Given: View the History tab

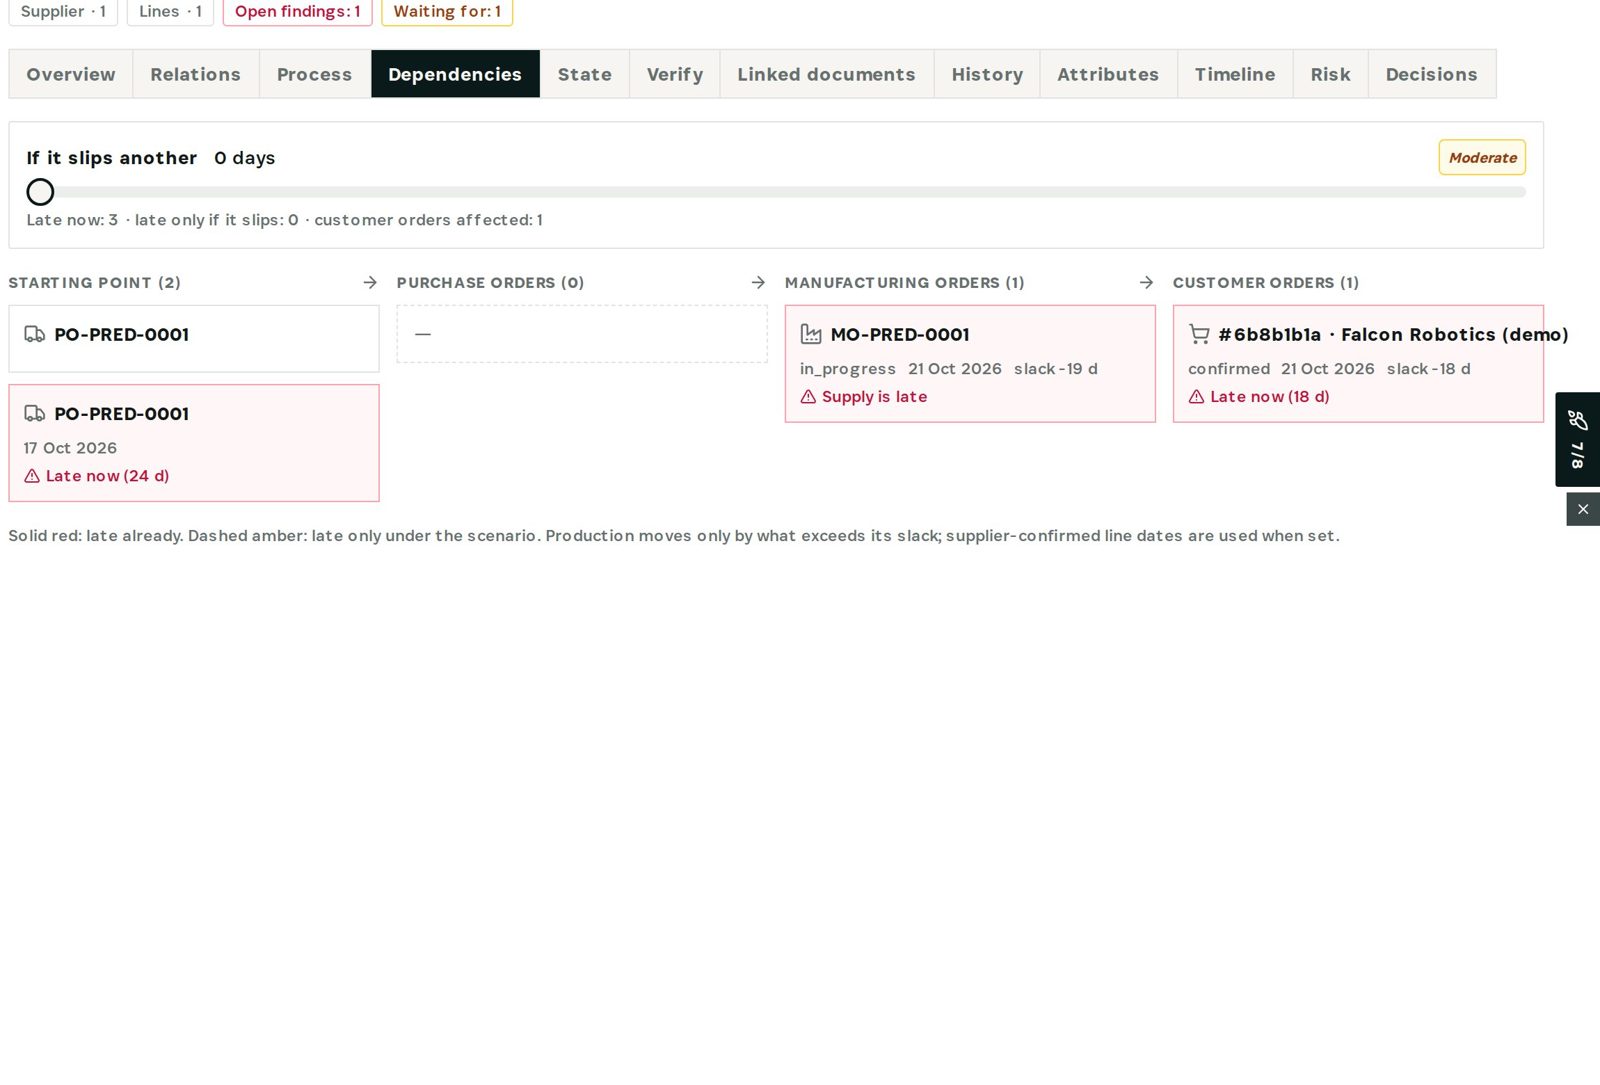Looking at the screenshot, I should pos(987,74).
